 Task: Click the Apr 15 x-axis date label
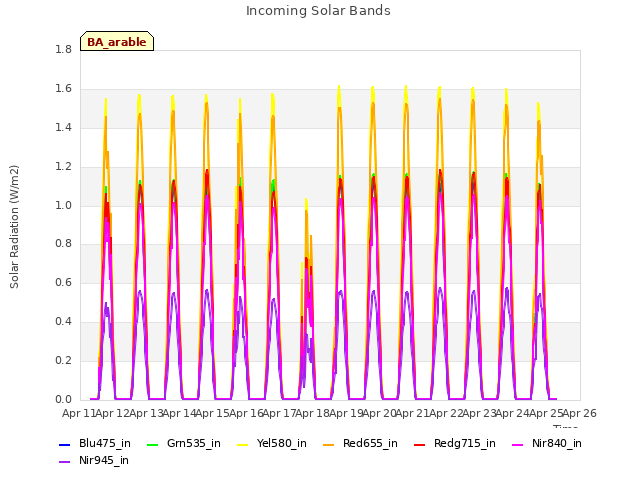point(213,413)
